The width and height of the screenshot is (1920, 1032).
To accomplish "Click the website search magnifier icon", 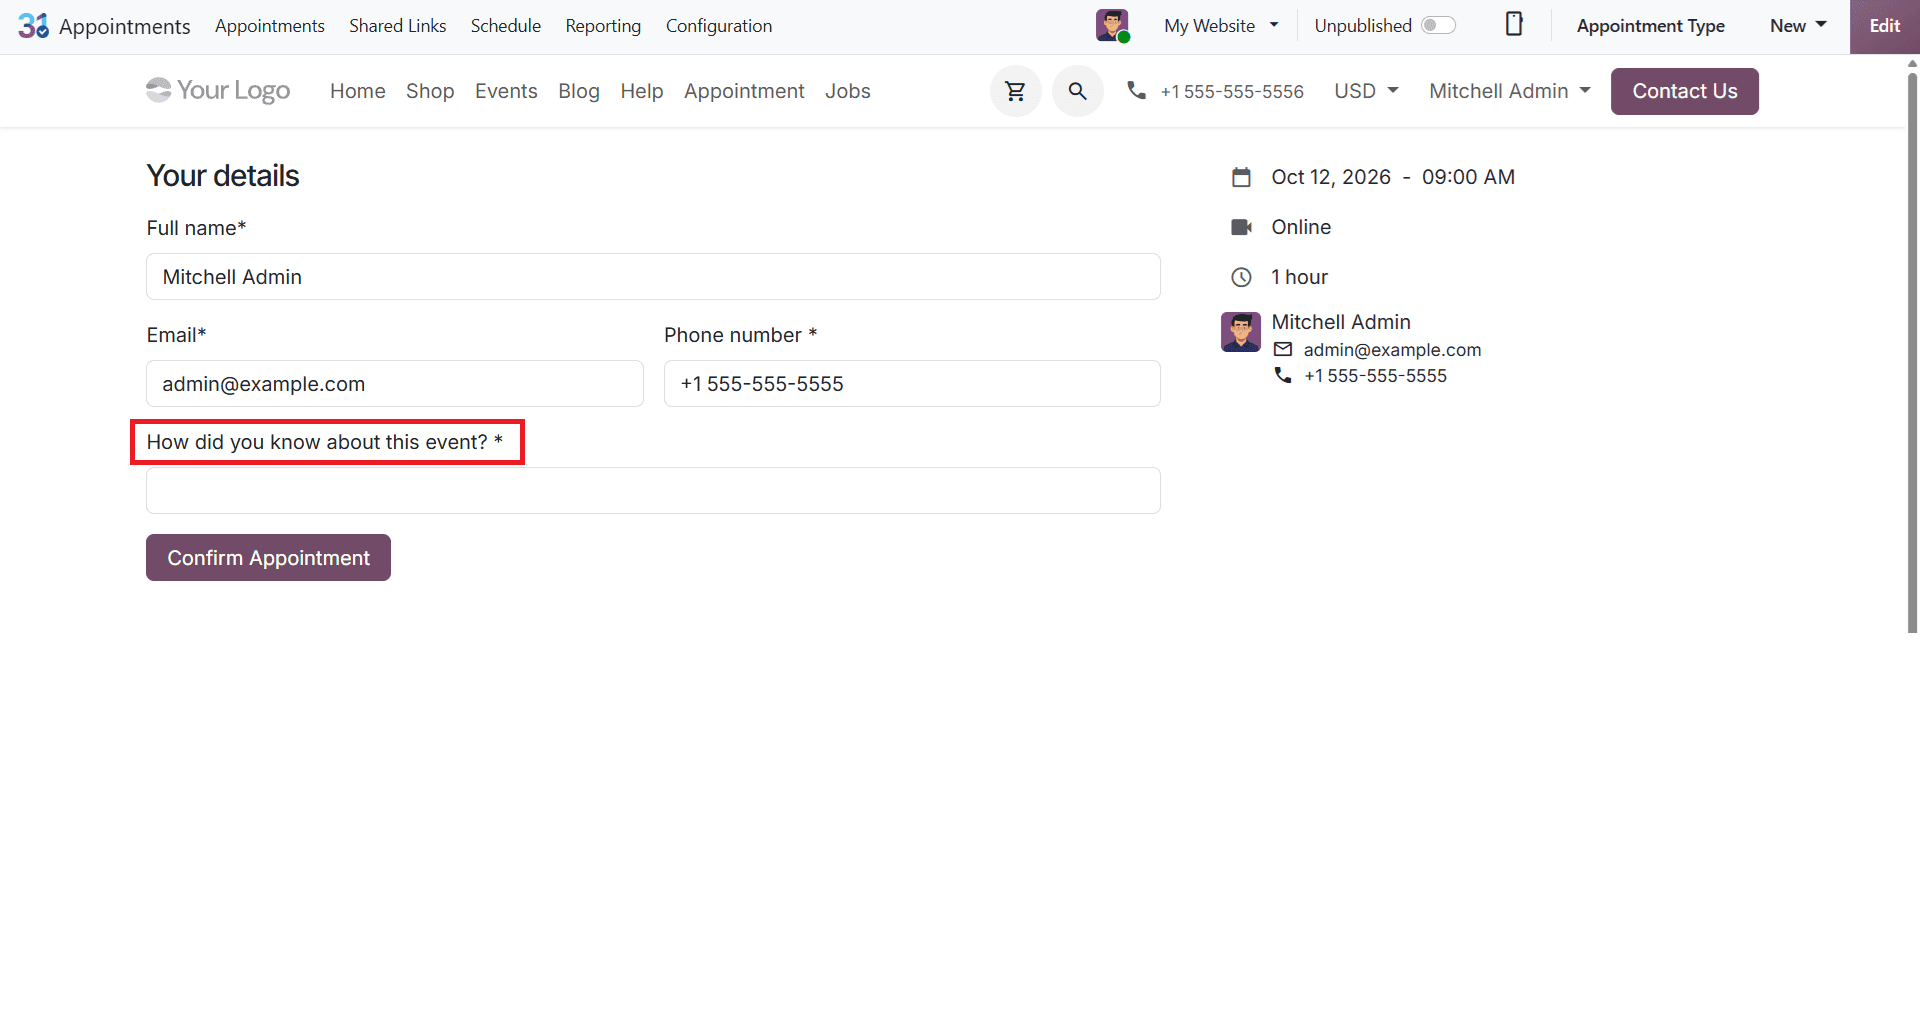I will [x=1077, y=91].
